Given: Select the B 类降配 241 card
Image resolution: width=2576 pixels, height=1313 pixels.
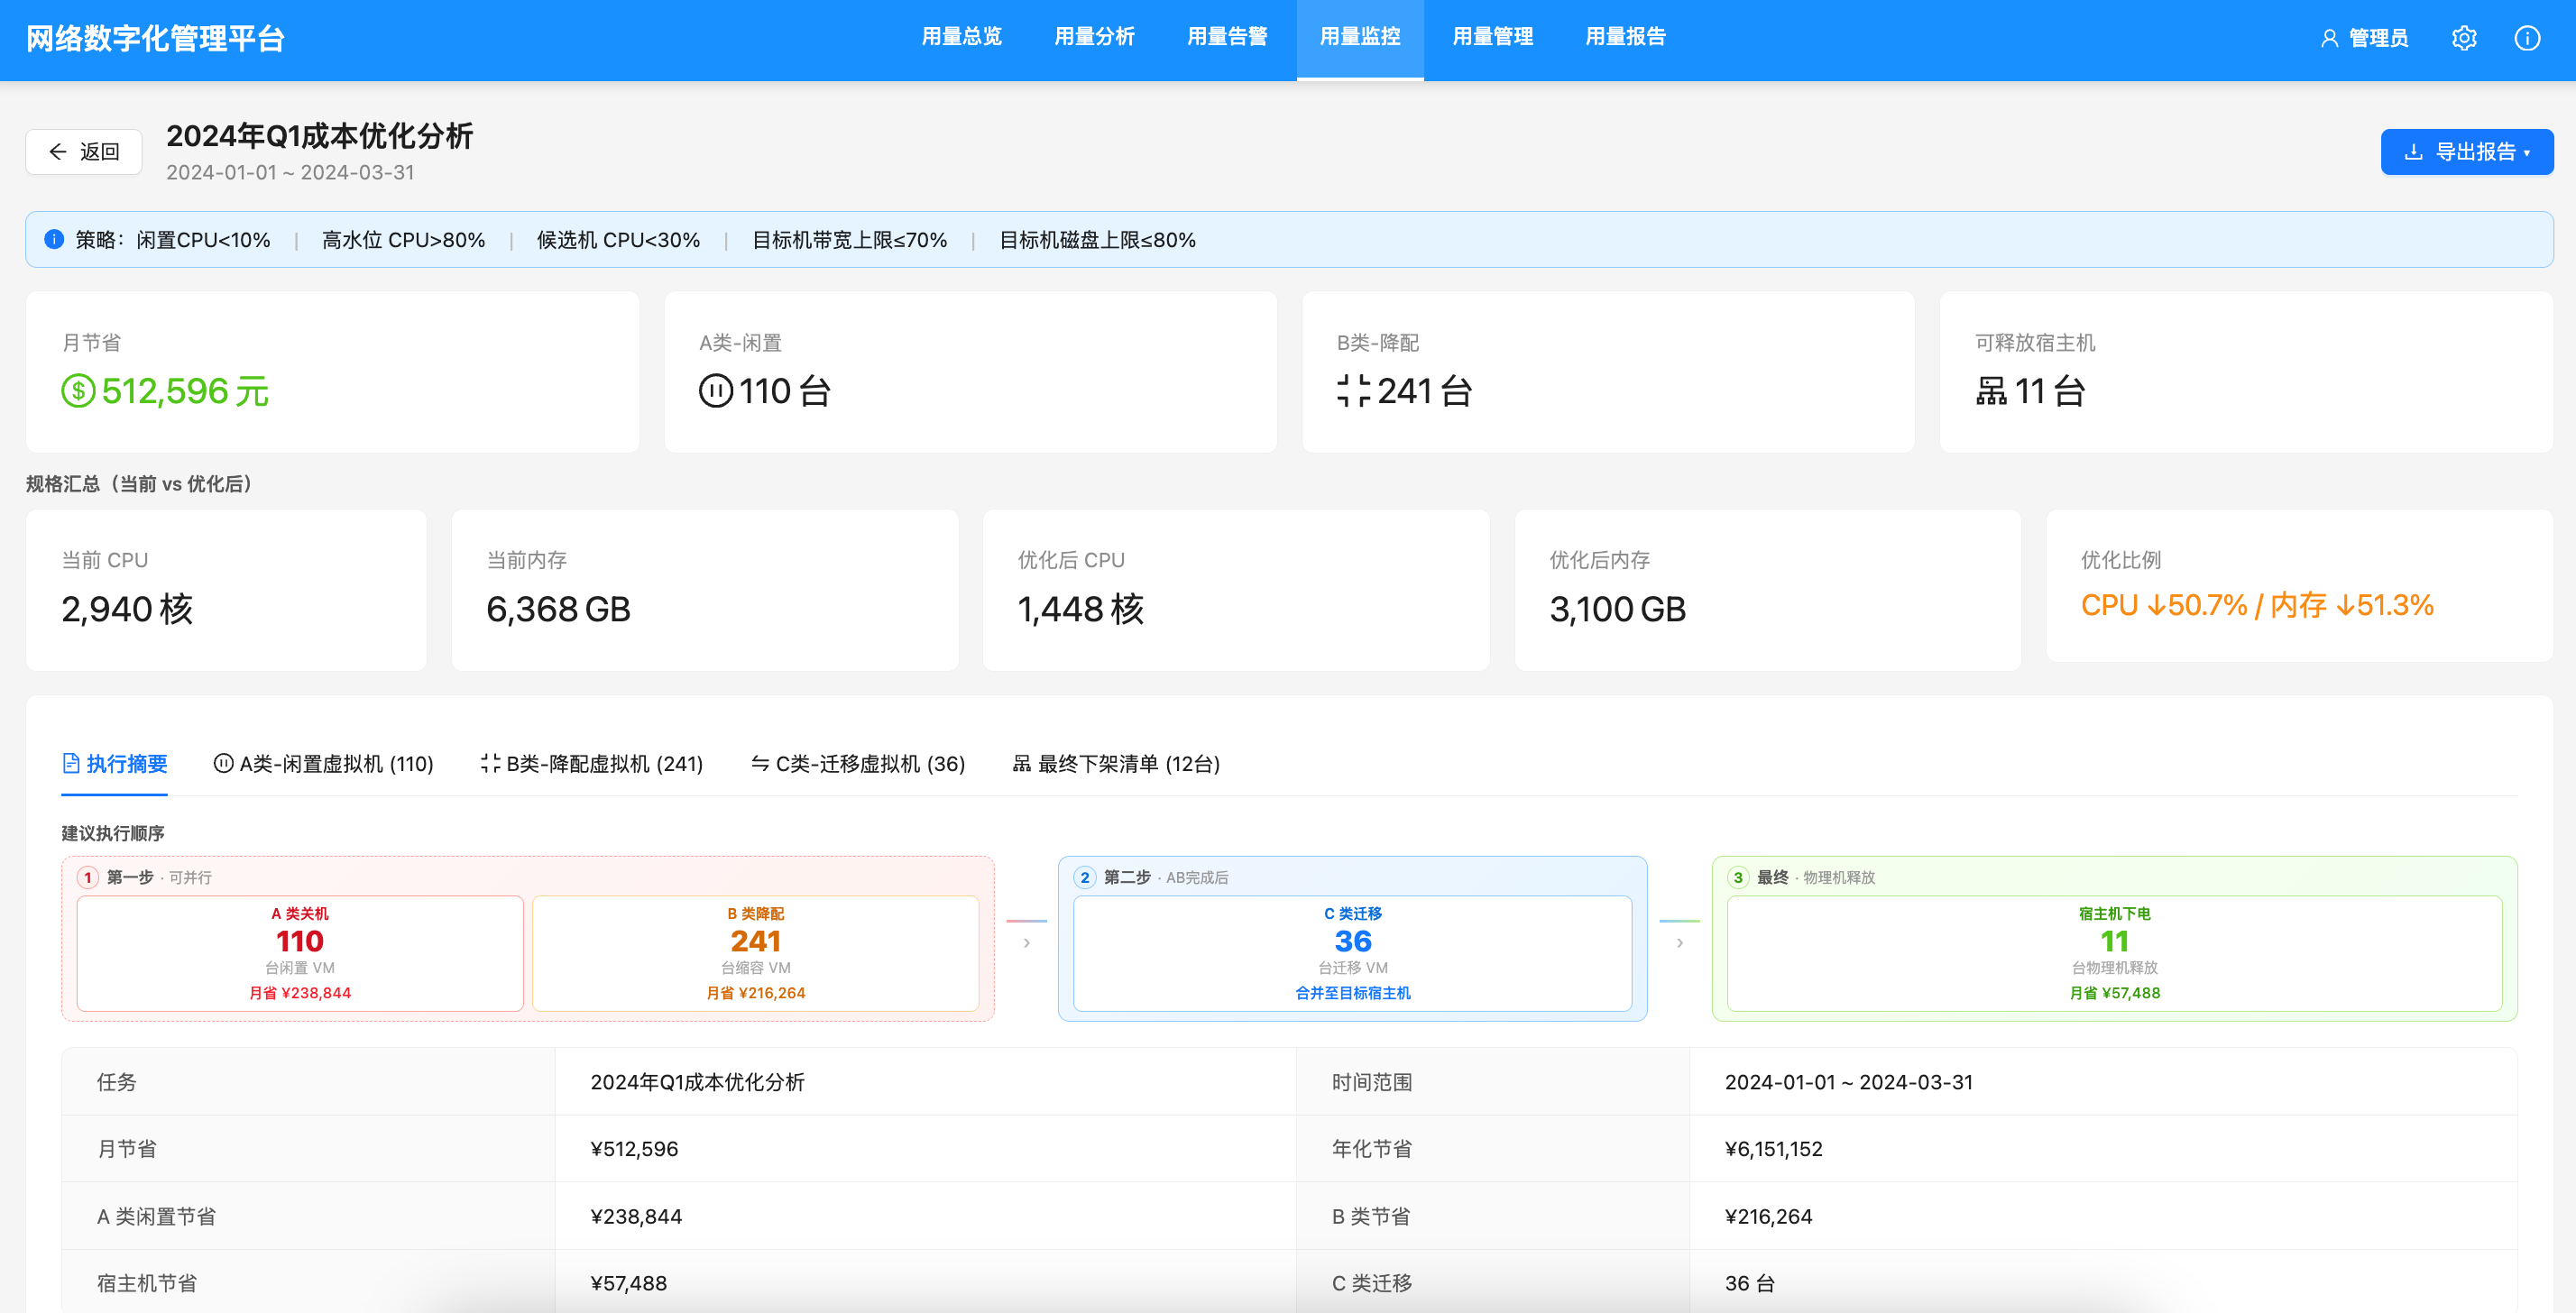Looking at the screenshot, I should 756,953.
